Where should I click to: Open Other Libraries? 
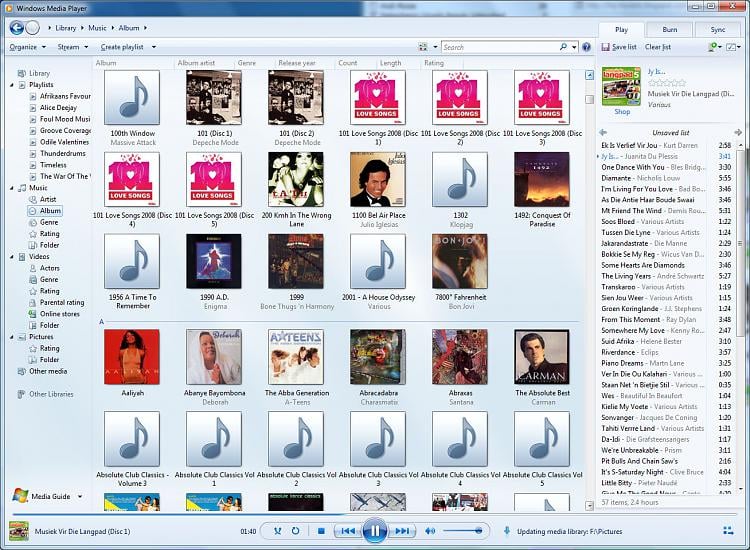(x=51, y=395)
